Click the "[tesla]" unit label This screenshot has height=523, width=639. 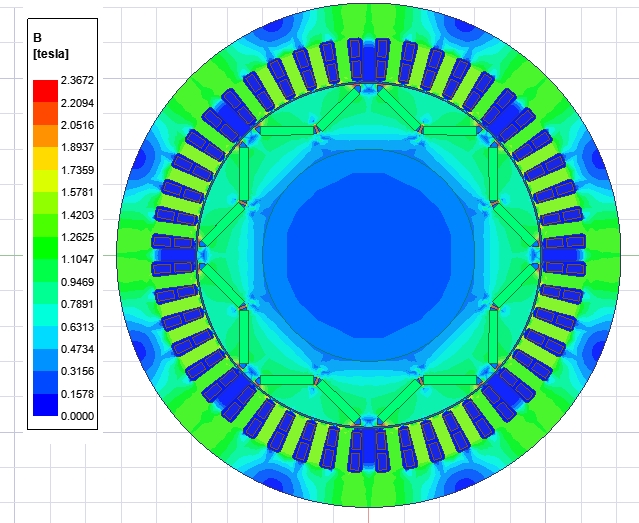(x=51, y=54)
